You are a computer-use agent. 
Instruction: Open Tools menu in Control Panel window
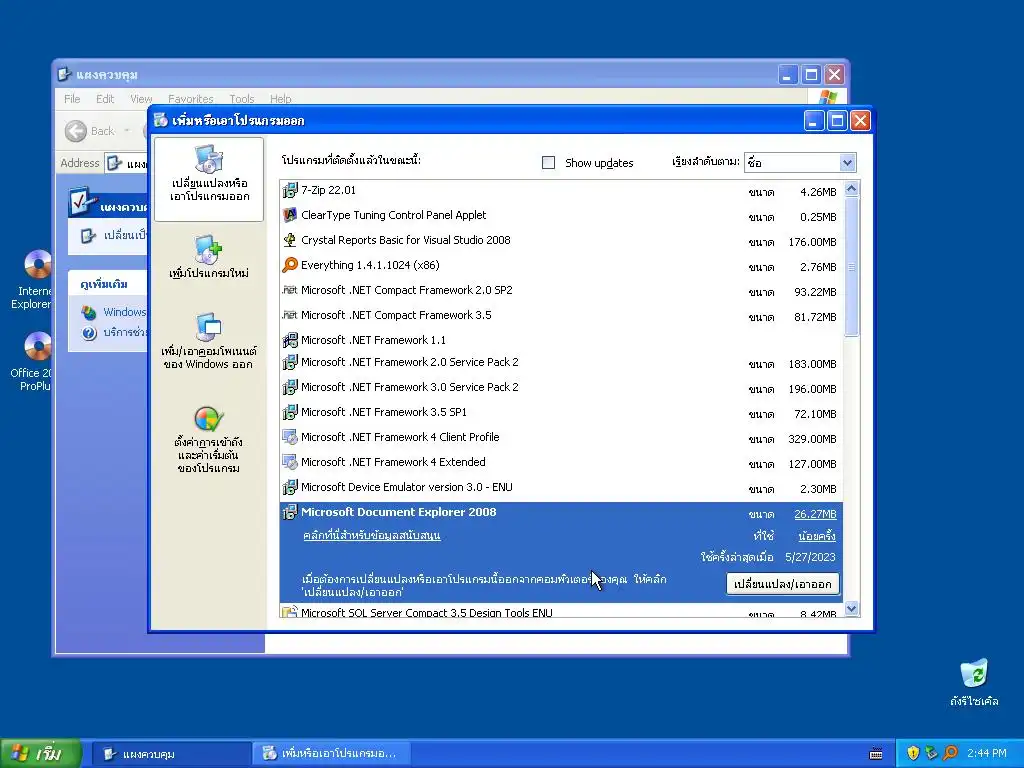coord(242,99)
